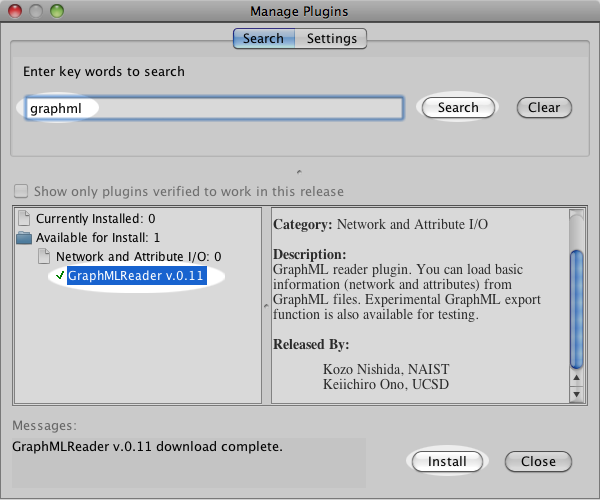Click the yellow minimize window button
Screen dimensions: 600x500
(35, 11)
